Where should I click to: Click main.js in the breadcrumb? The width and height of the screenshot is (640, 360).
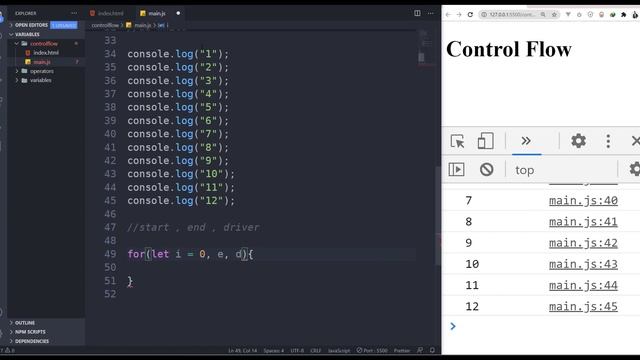142,25
